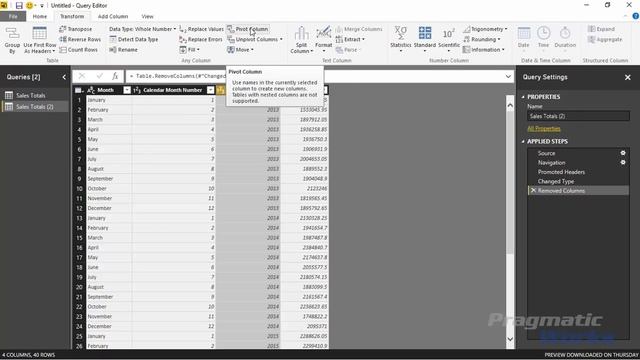This screenshot has height=360, width=640.
Task: Open Standard number operations
Action: 424,40
